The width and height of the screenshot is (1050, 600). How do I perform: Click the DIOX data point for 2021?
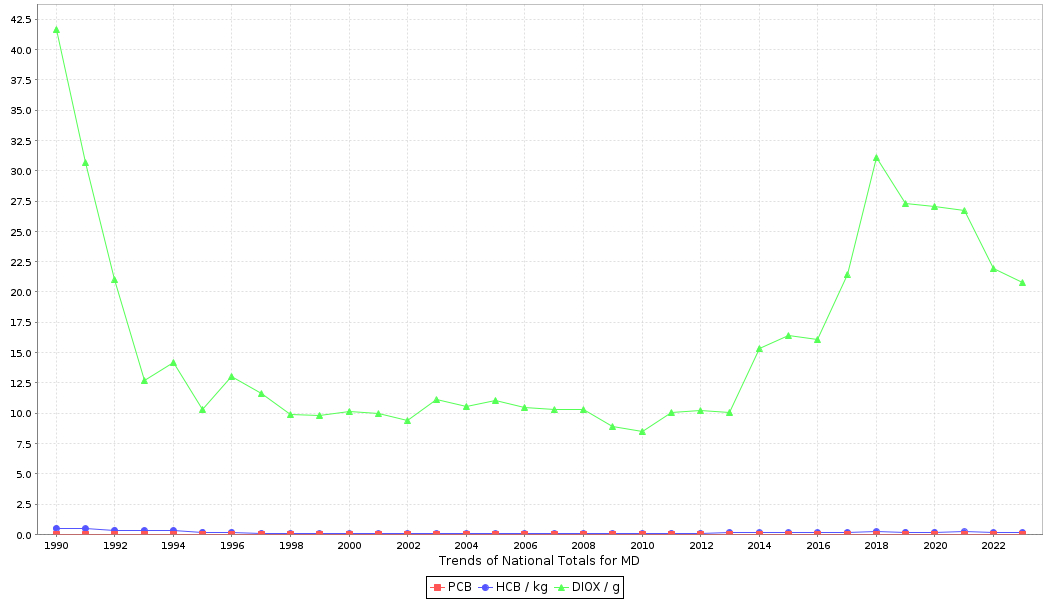coord(964,211)
